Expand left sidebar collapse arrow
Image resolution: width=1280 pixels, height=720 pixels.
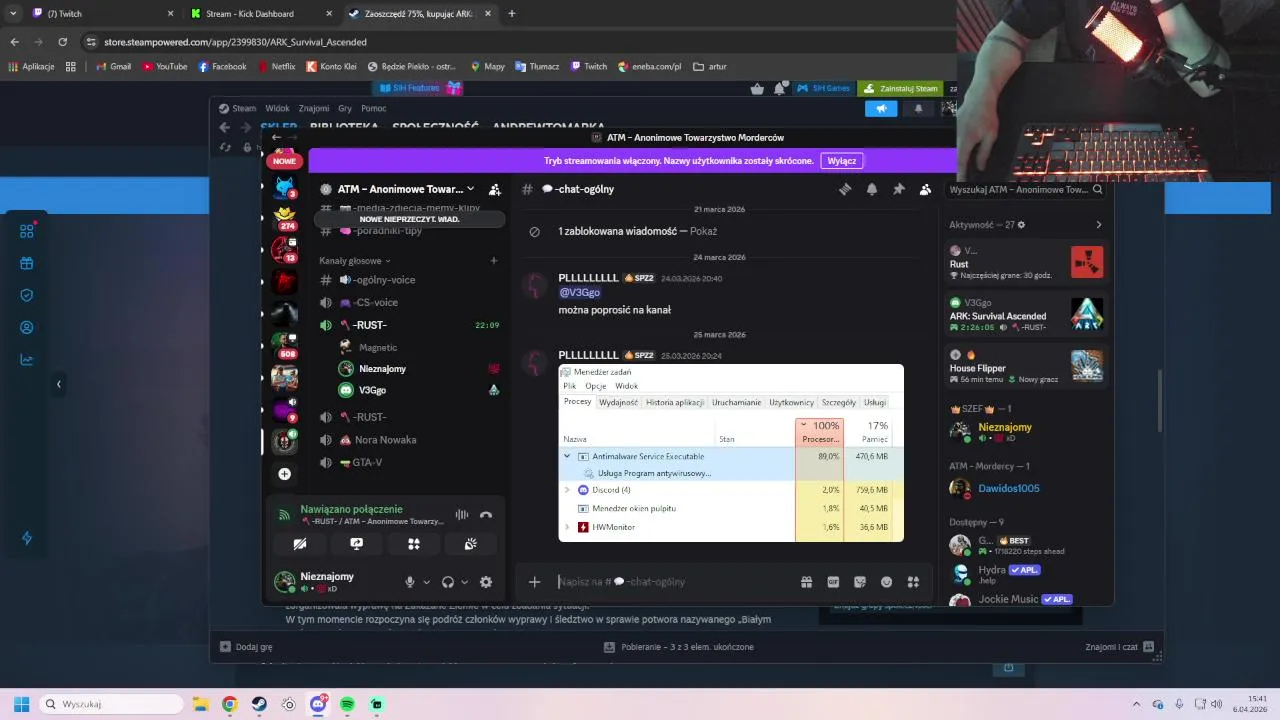click(x=58, y=384)
